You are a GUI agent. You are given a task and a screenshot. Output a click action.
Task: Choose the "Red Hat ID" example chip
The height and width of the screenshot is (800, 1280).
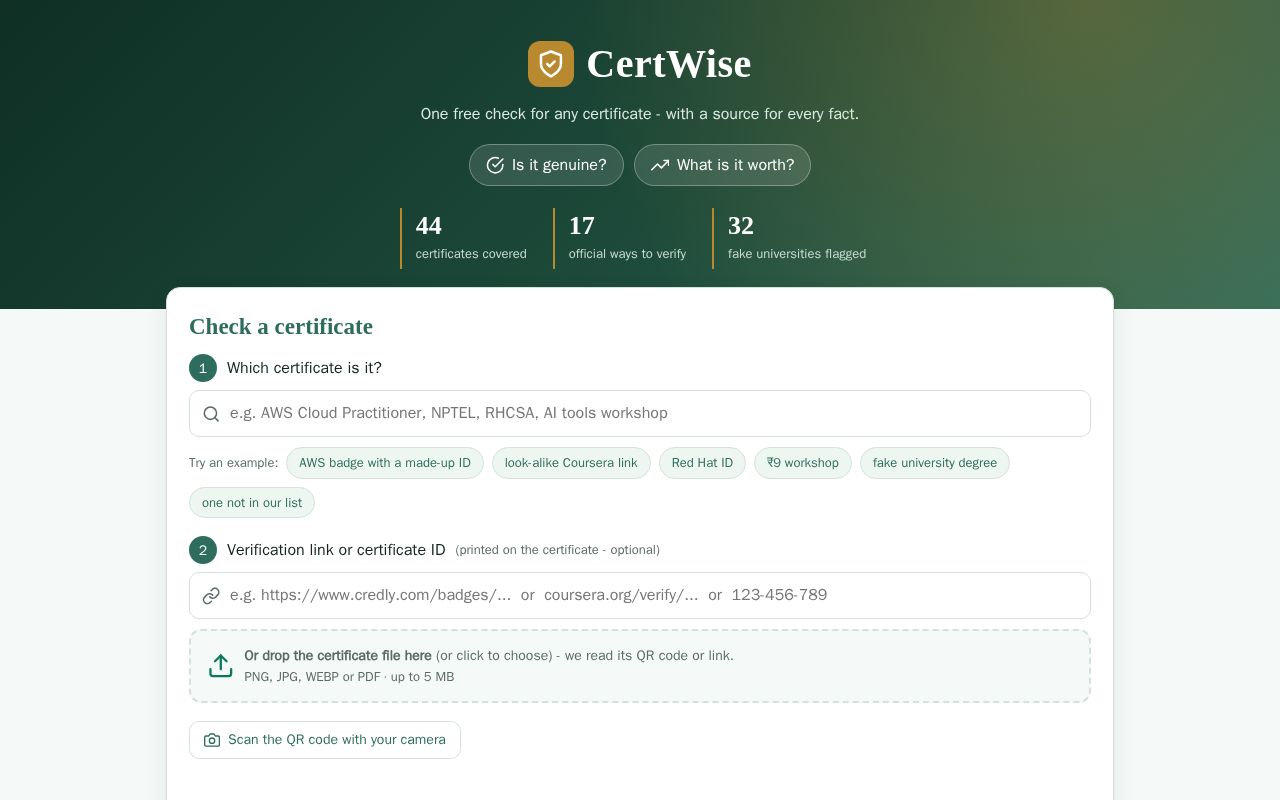tap(702, 463)
